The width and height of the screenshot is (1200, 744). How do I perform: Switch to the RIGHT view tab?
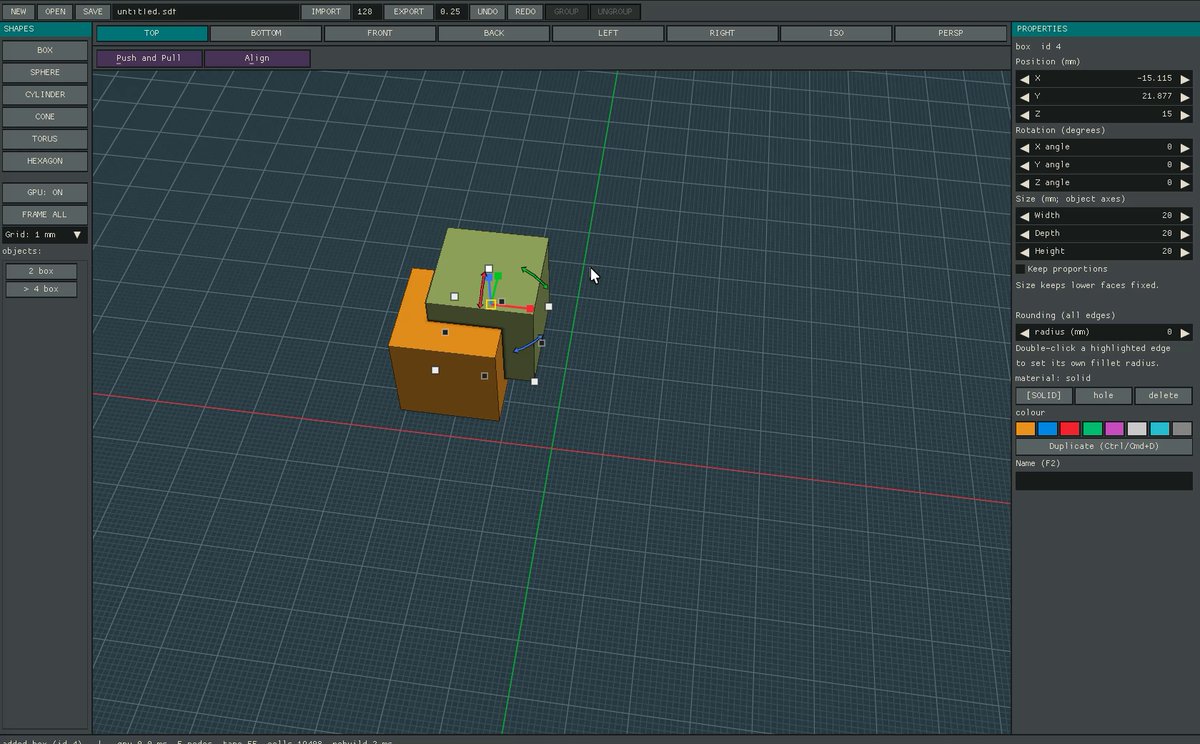click(x=722, y=33)
